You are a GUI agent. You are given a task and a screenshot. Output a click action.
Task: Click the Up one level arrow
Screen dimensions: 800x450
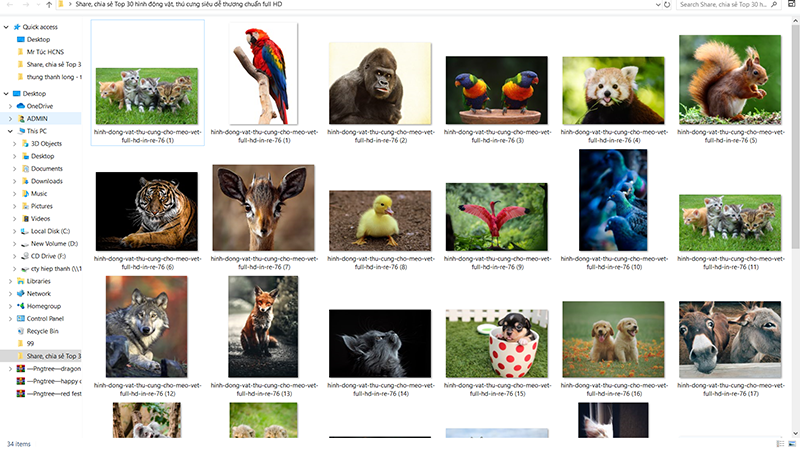(48, 5)
